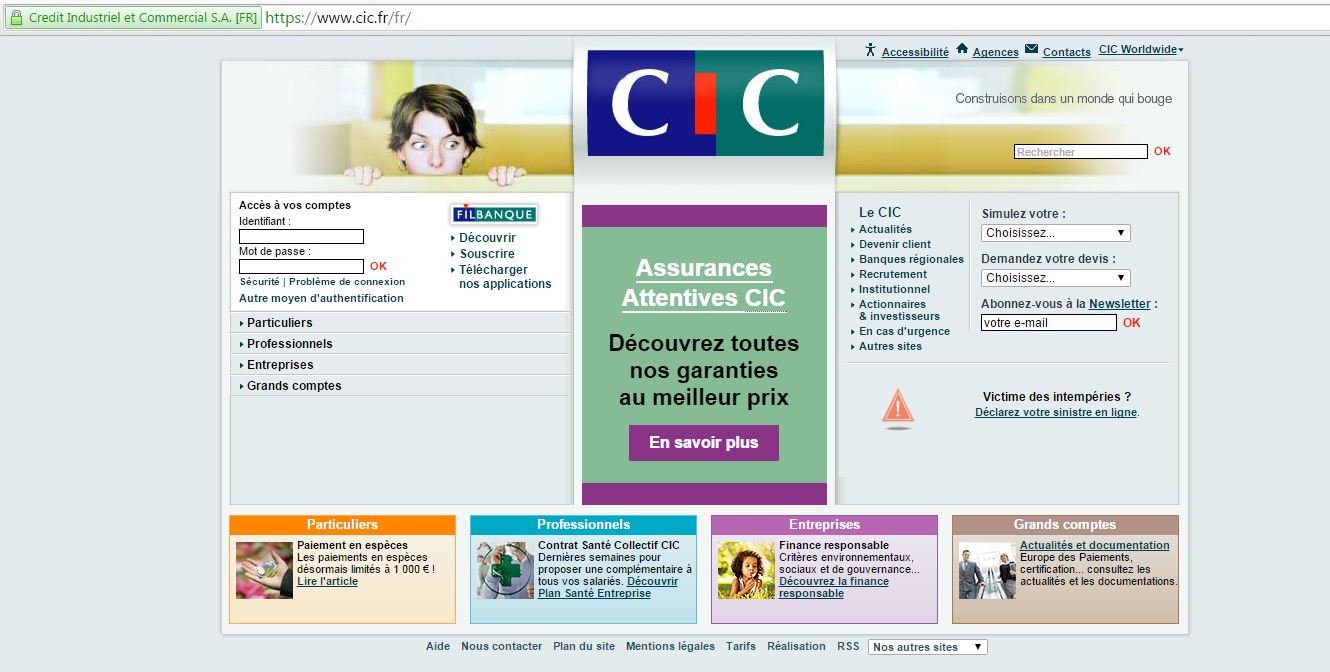Open the CIC Worldwide dropdown
Image resolution: width=1330 pixels, height=672 pixels.
pos(1141,50)
